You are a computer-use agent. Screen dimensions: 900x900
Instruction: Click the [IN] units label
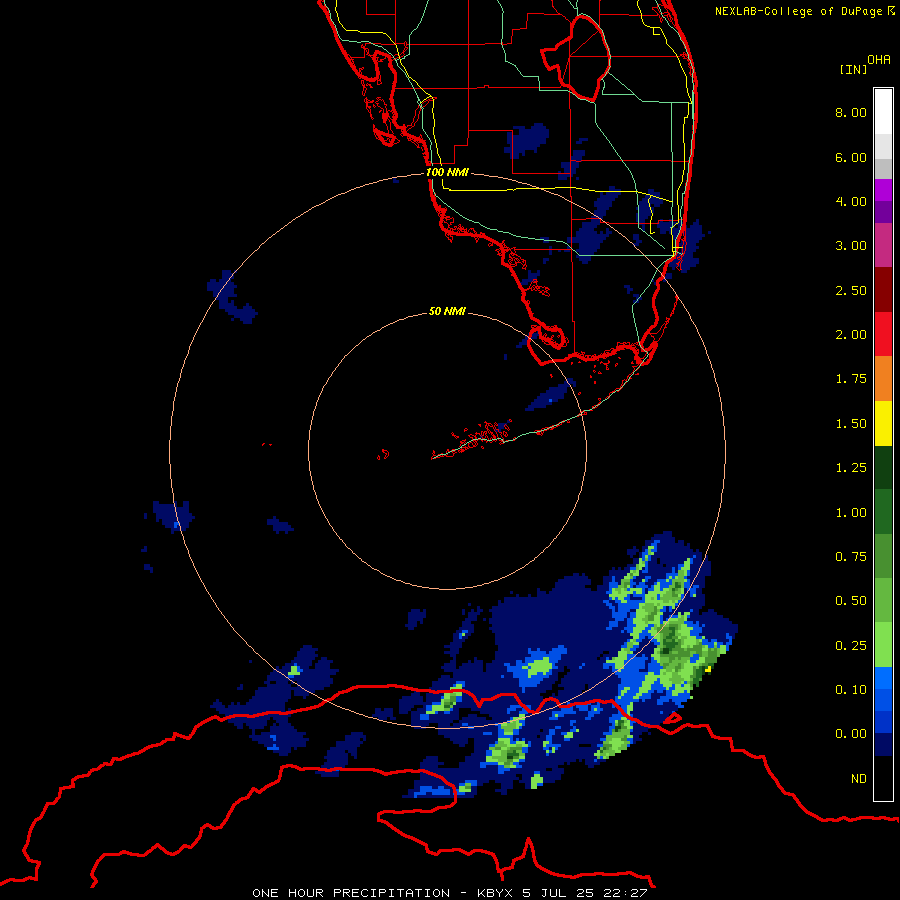click(x=853, y=69)
